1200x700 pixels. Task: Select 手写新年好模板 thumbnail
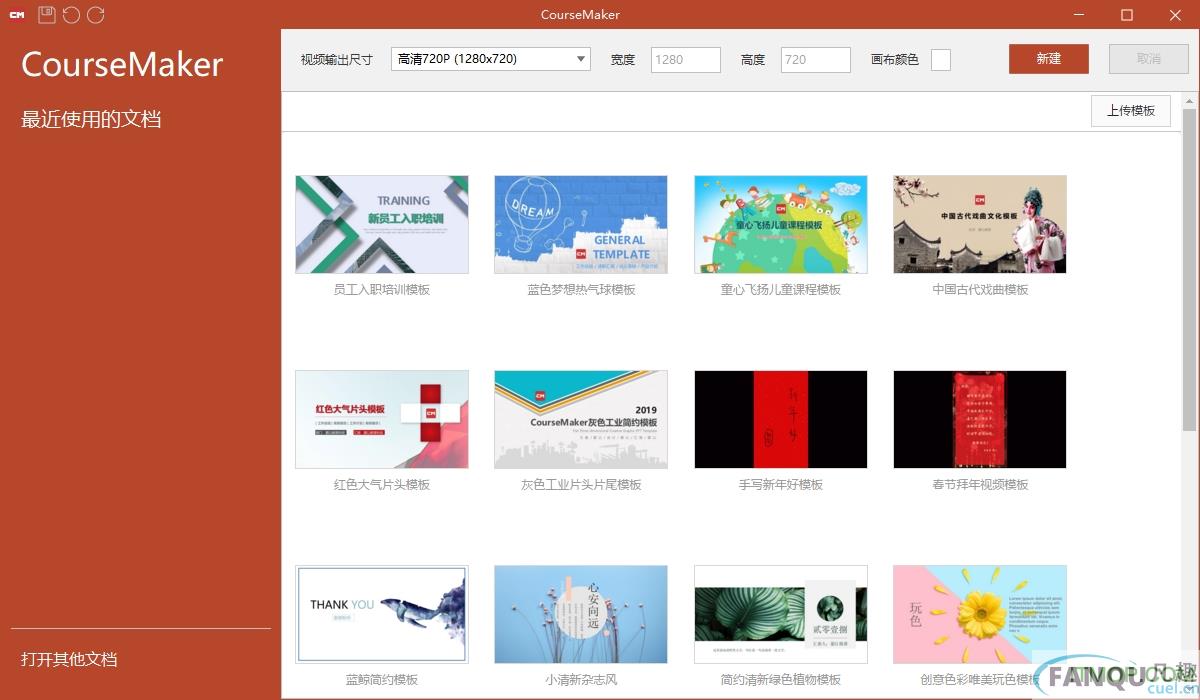pyautogui.click(x=781, y=419)
